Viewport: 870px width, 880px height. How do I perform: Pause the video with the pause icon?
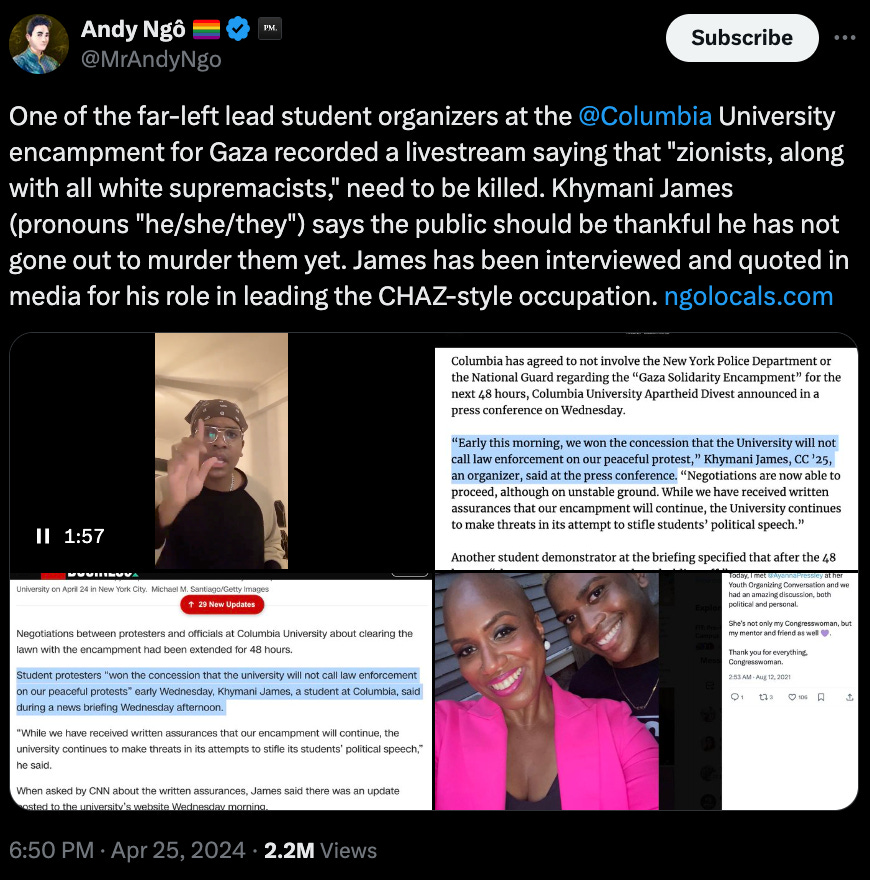(x=43, y=536)
